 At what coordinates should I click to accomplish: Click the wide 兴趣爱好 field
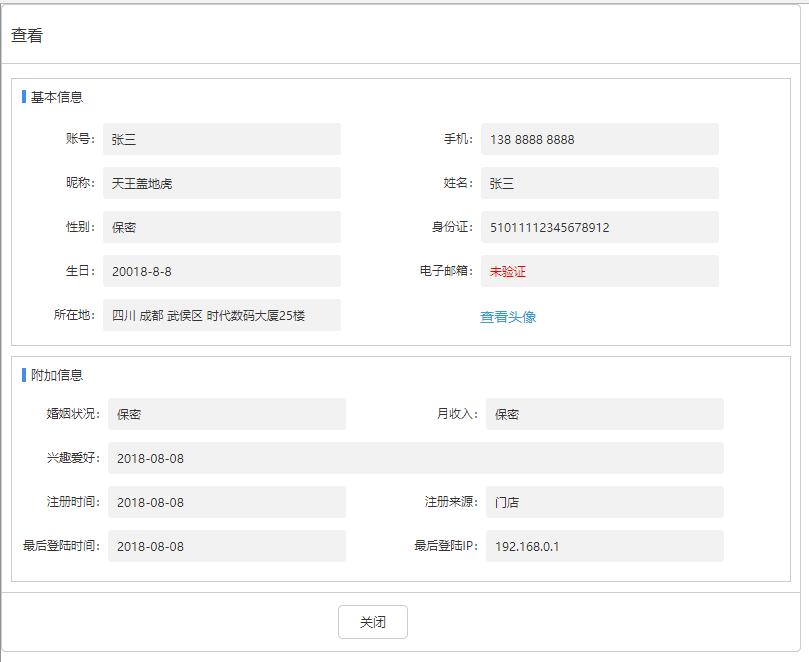click(x=415, y=458)
